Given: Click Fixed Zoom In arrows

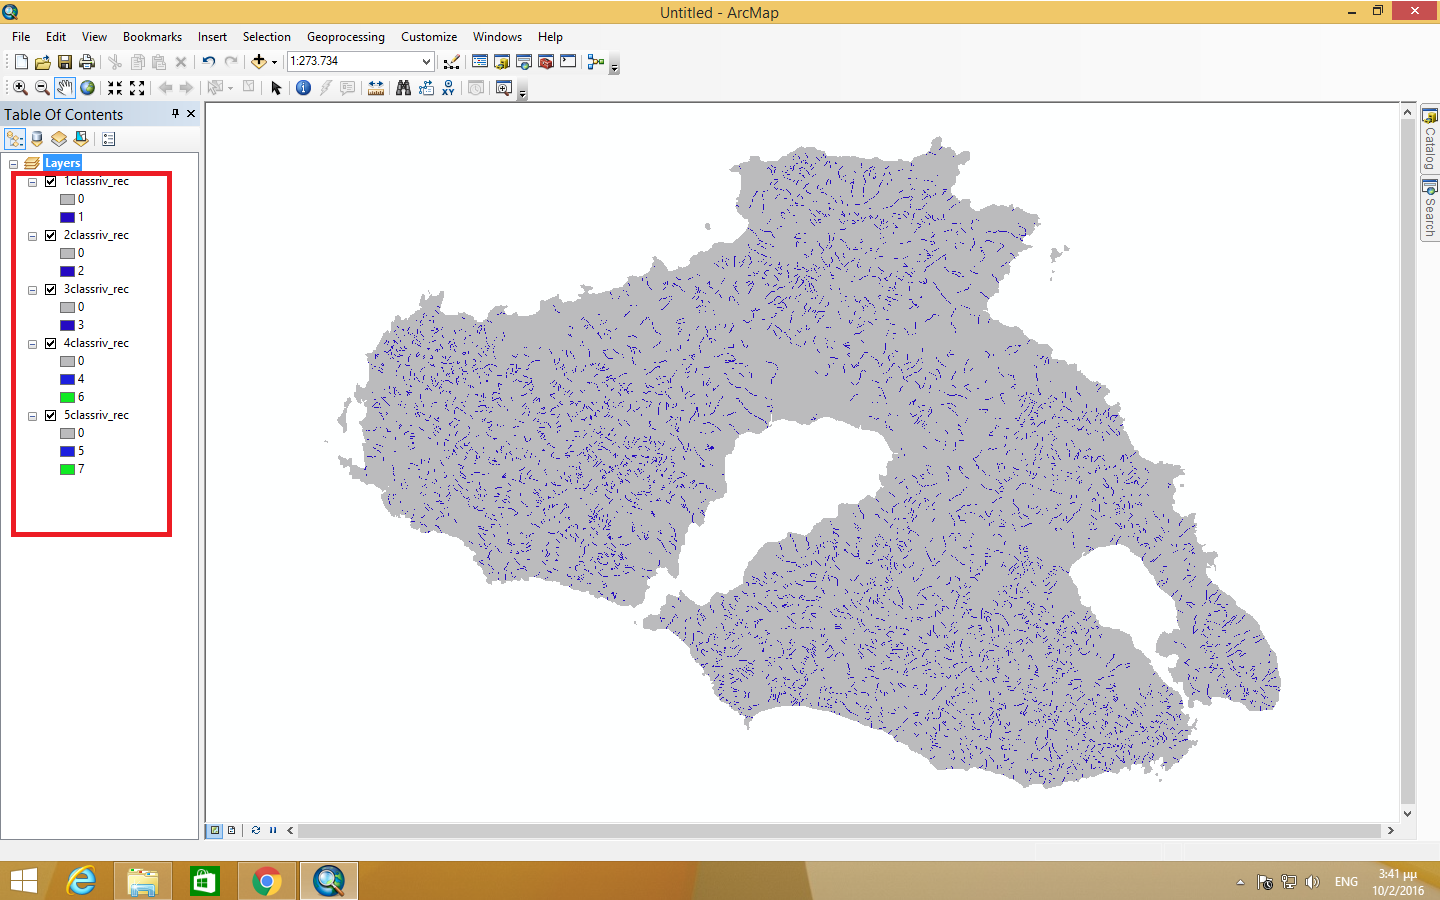Looking at the screenshot, I should (115, 88).
